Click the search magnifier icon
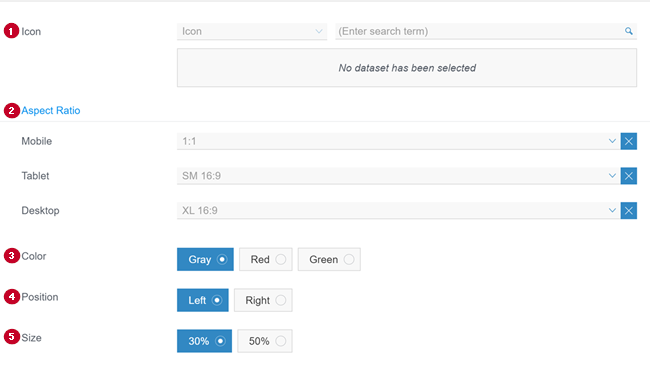The image size is (650, 373). coord(628,31)
